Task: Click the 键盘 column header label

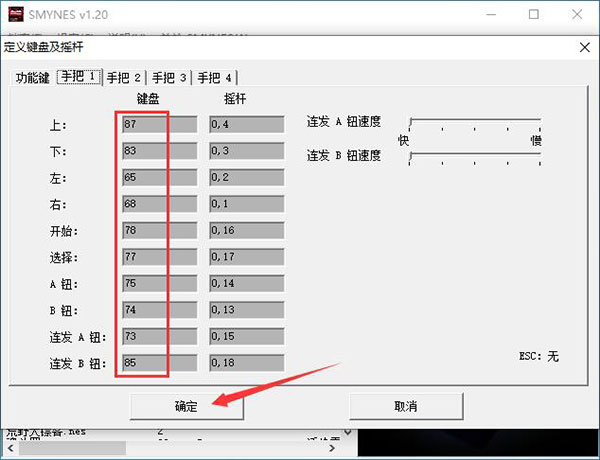Action: click(148, 99)
